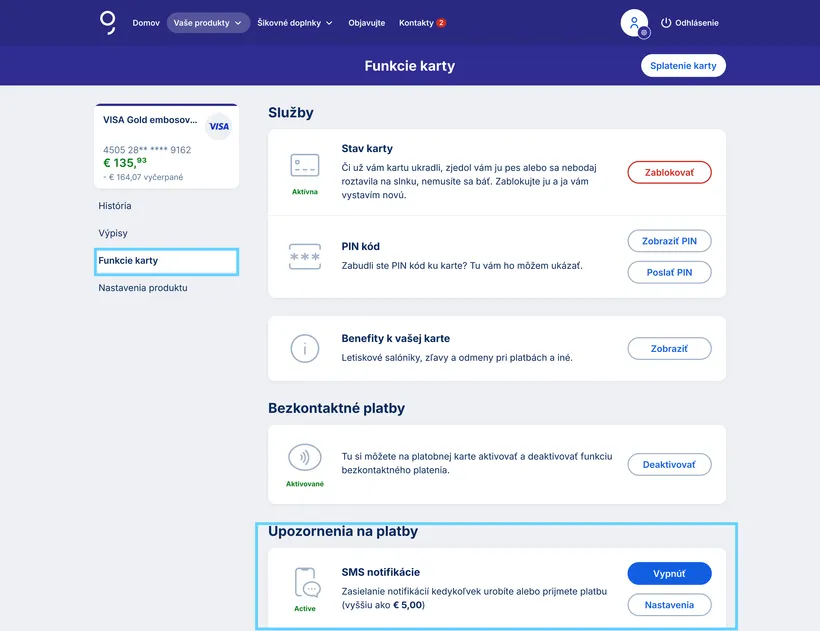Viewport: 820px width, 631px height.
Task: Click the SMS notification phone icon
Action: [x=305, y=582]
